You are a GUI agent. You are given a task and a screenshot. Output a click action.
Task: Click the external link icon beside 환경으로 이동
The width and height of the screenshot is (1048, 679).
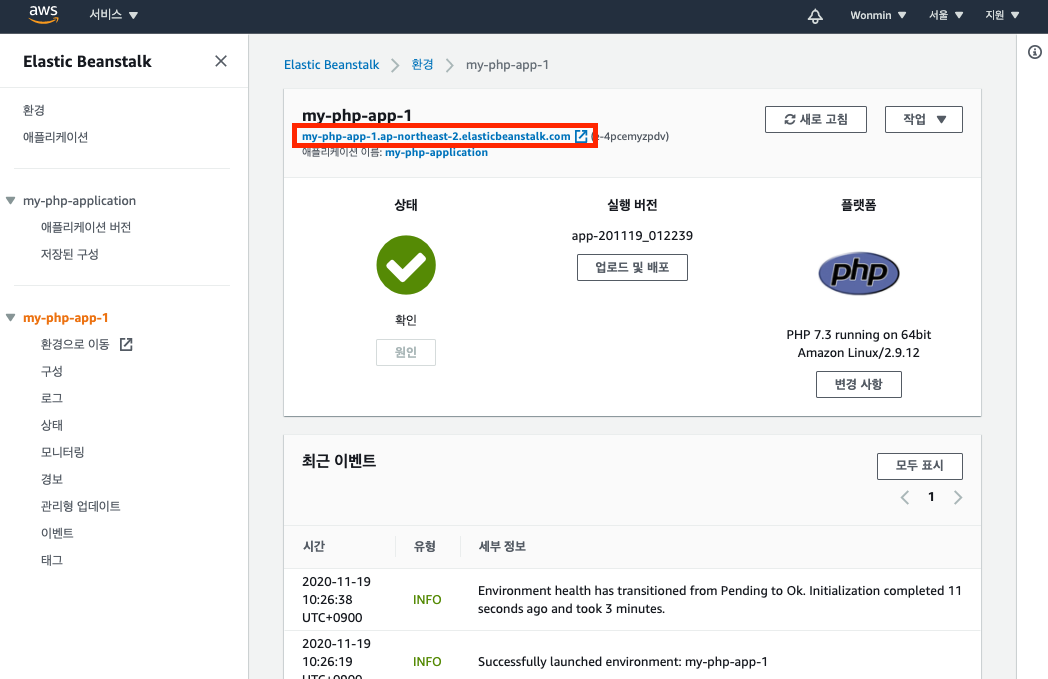tap(126, 344)
